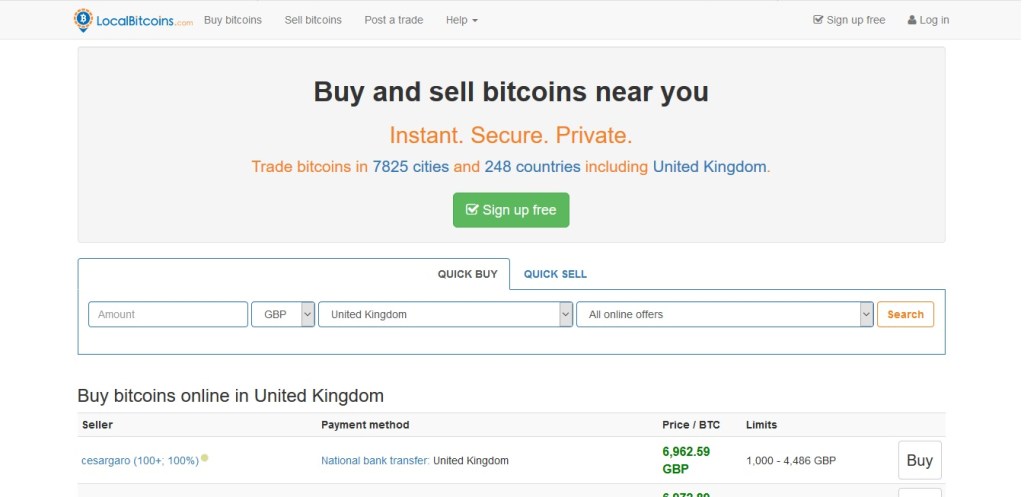The height and width of the screenshot is (497, 1024).
Task: Click Buy button for cesargaro's offer
Action: [x=919, y=460]
